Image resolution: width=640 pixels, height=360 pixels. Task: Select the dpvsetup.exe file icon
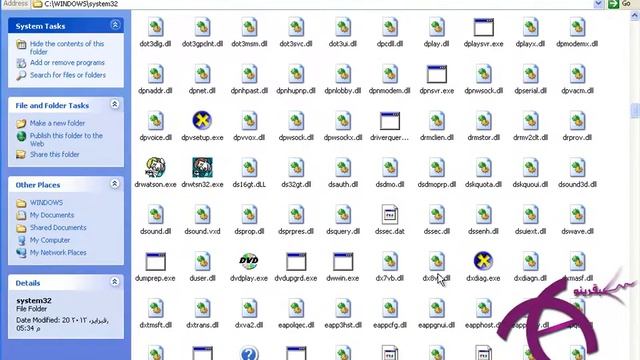tap(202, 121)
